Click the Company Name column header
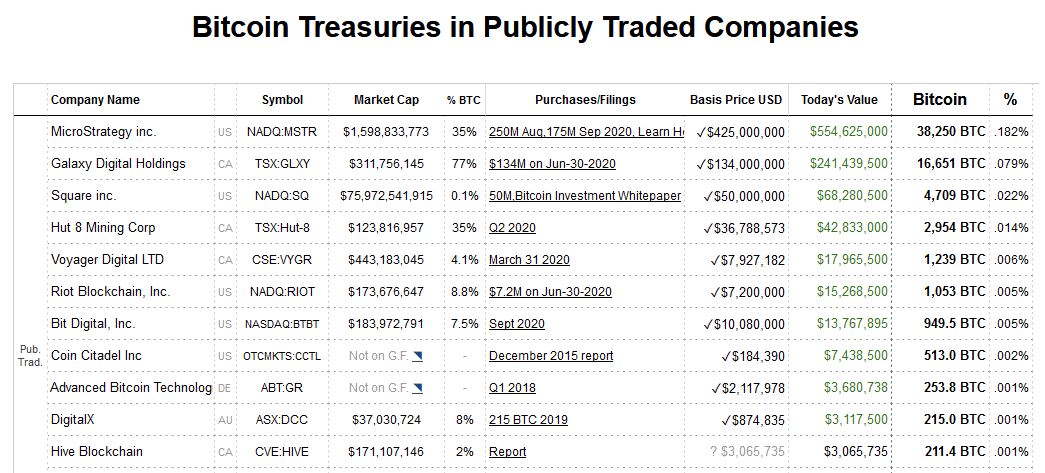The width and height of the screenshot is (1045, 473). [95, 100]
